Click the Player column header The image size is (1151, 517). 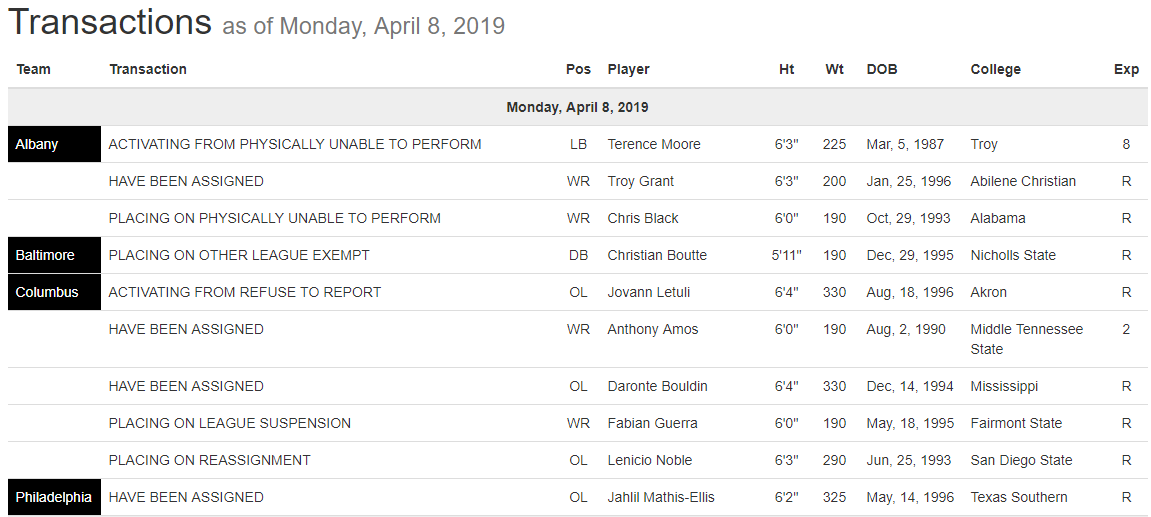coord(628,69)
